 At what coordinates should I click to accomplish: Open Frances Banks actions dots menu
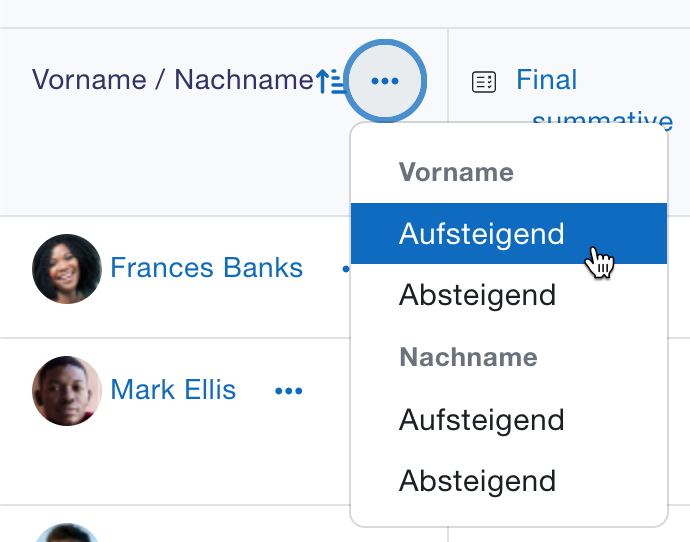click(346, 268)
